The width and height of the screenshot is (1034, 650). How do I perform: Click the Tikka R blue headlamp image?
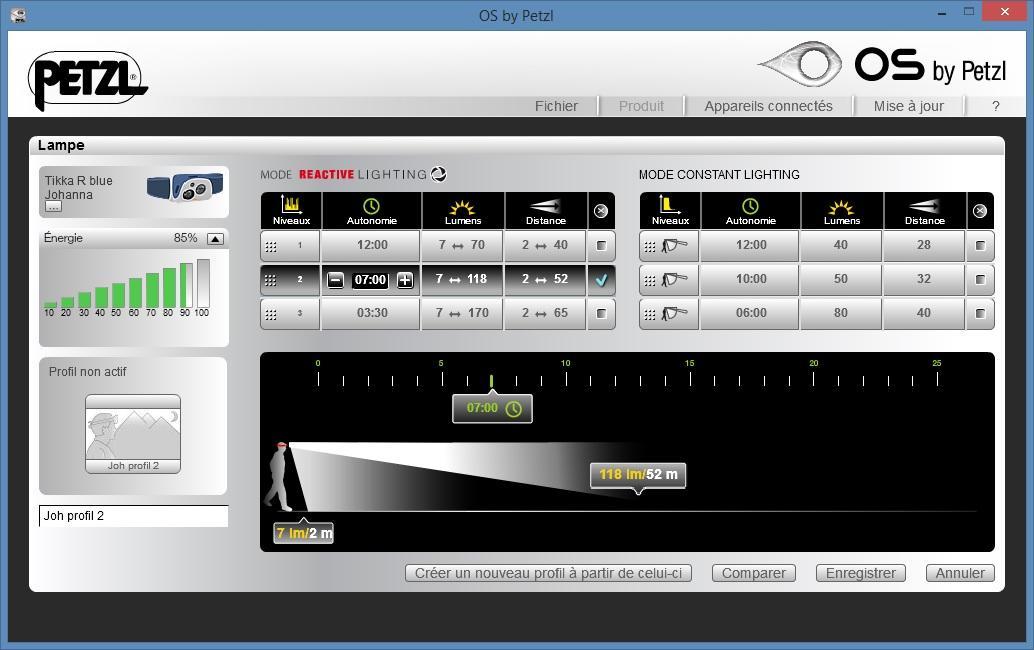(x=184, y=187)
